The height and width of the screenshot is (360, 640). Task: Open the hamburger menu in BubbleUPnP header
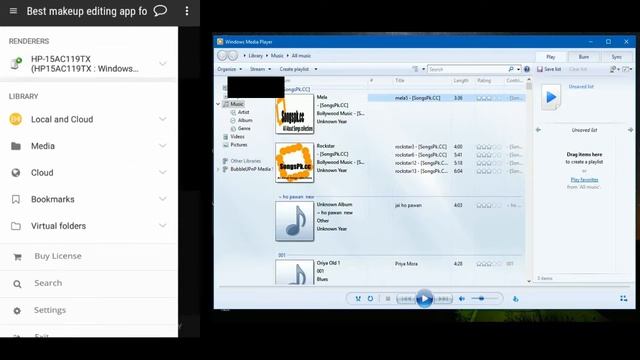[x=13, y=11]
